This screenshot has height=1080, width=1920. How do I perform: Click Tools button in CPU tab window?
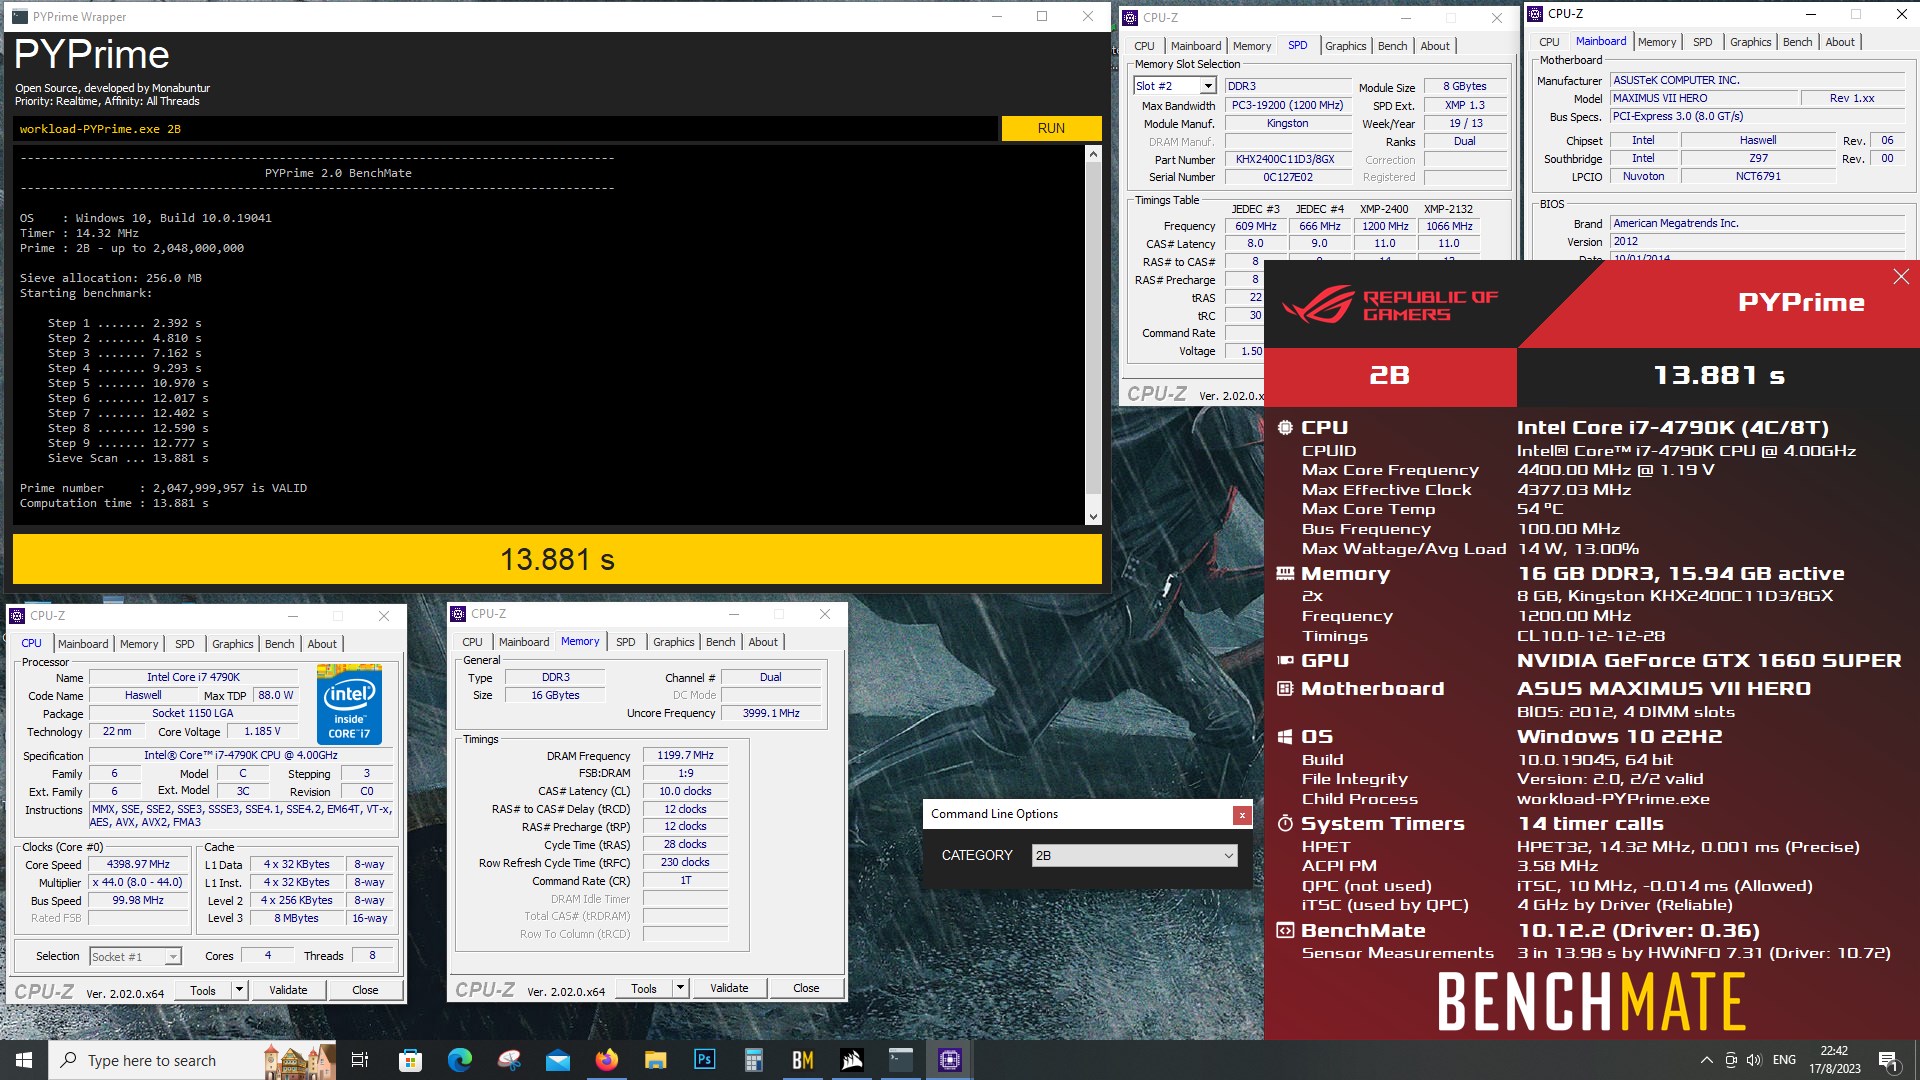[203, 990]
